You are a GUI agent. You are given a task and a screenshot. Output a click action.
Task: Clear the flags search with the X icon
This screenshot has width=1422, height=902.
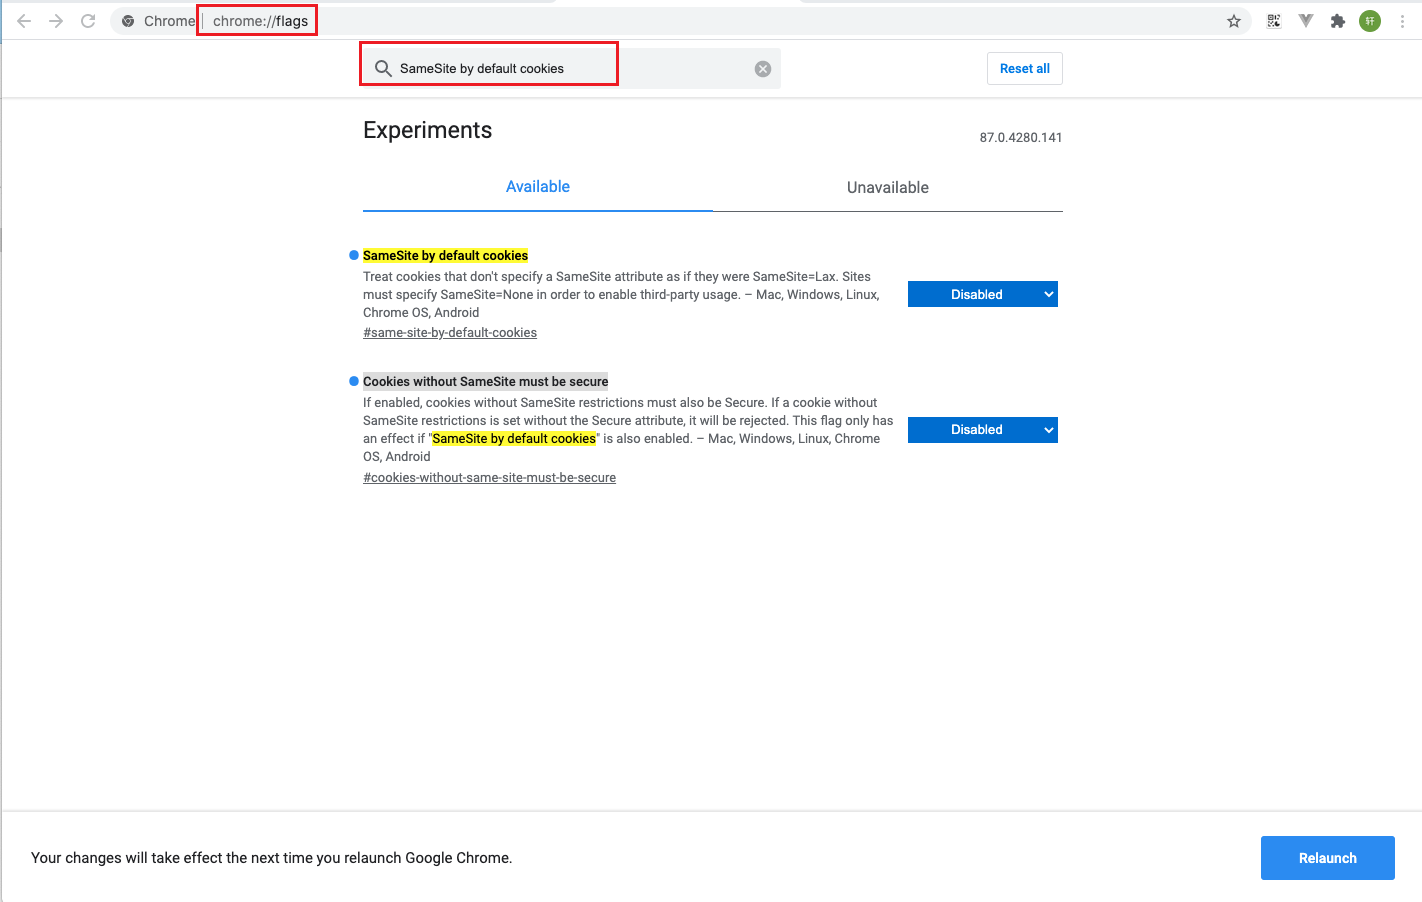(x=763, y=69)
